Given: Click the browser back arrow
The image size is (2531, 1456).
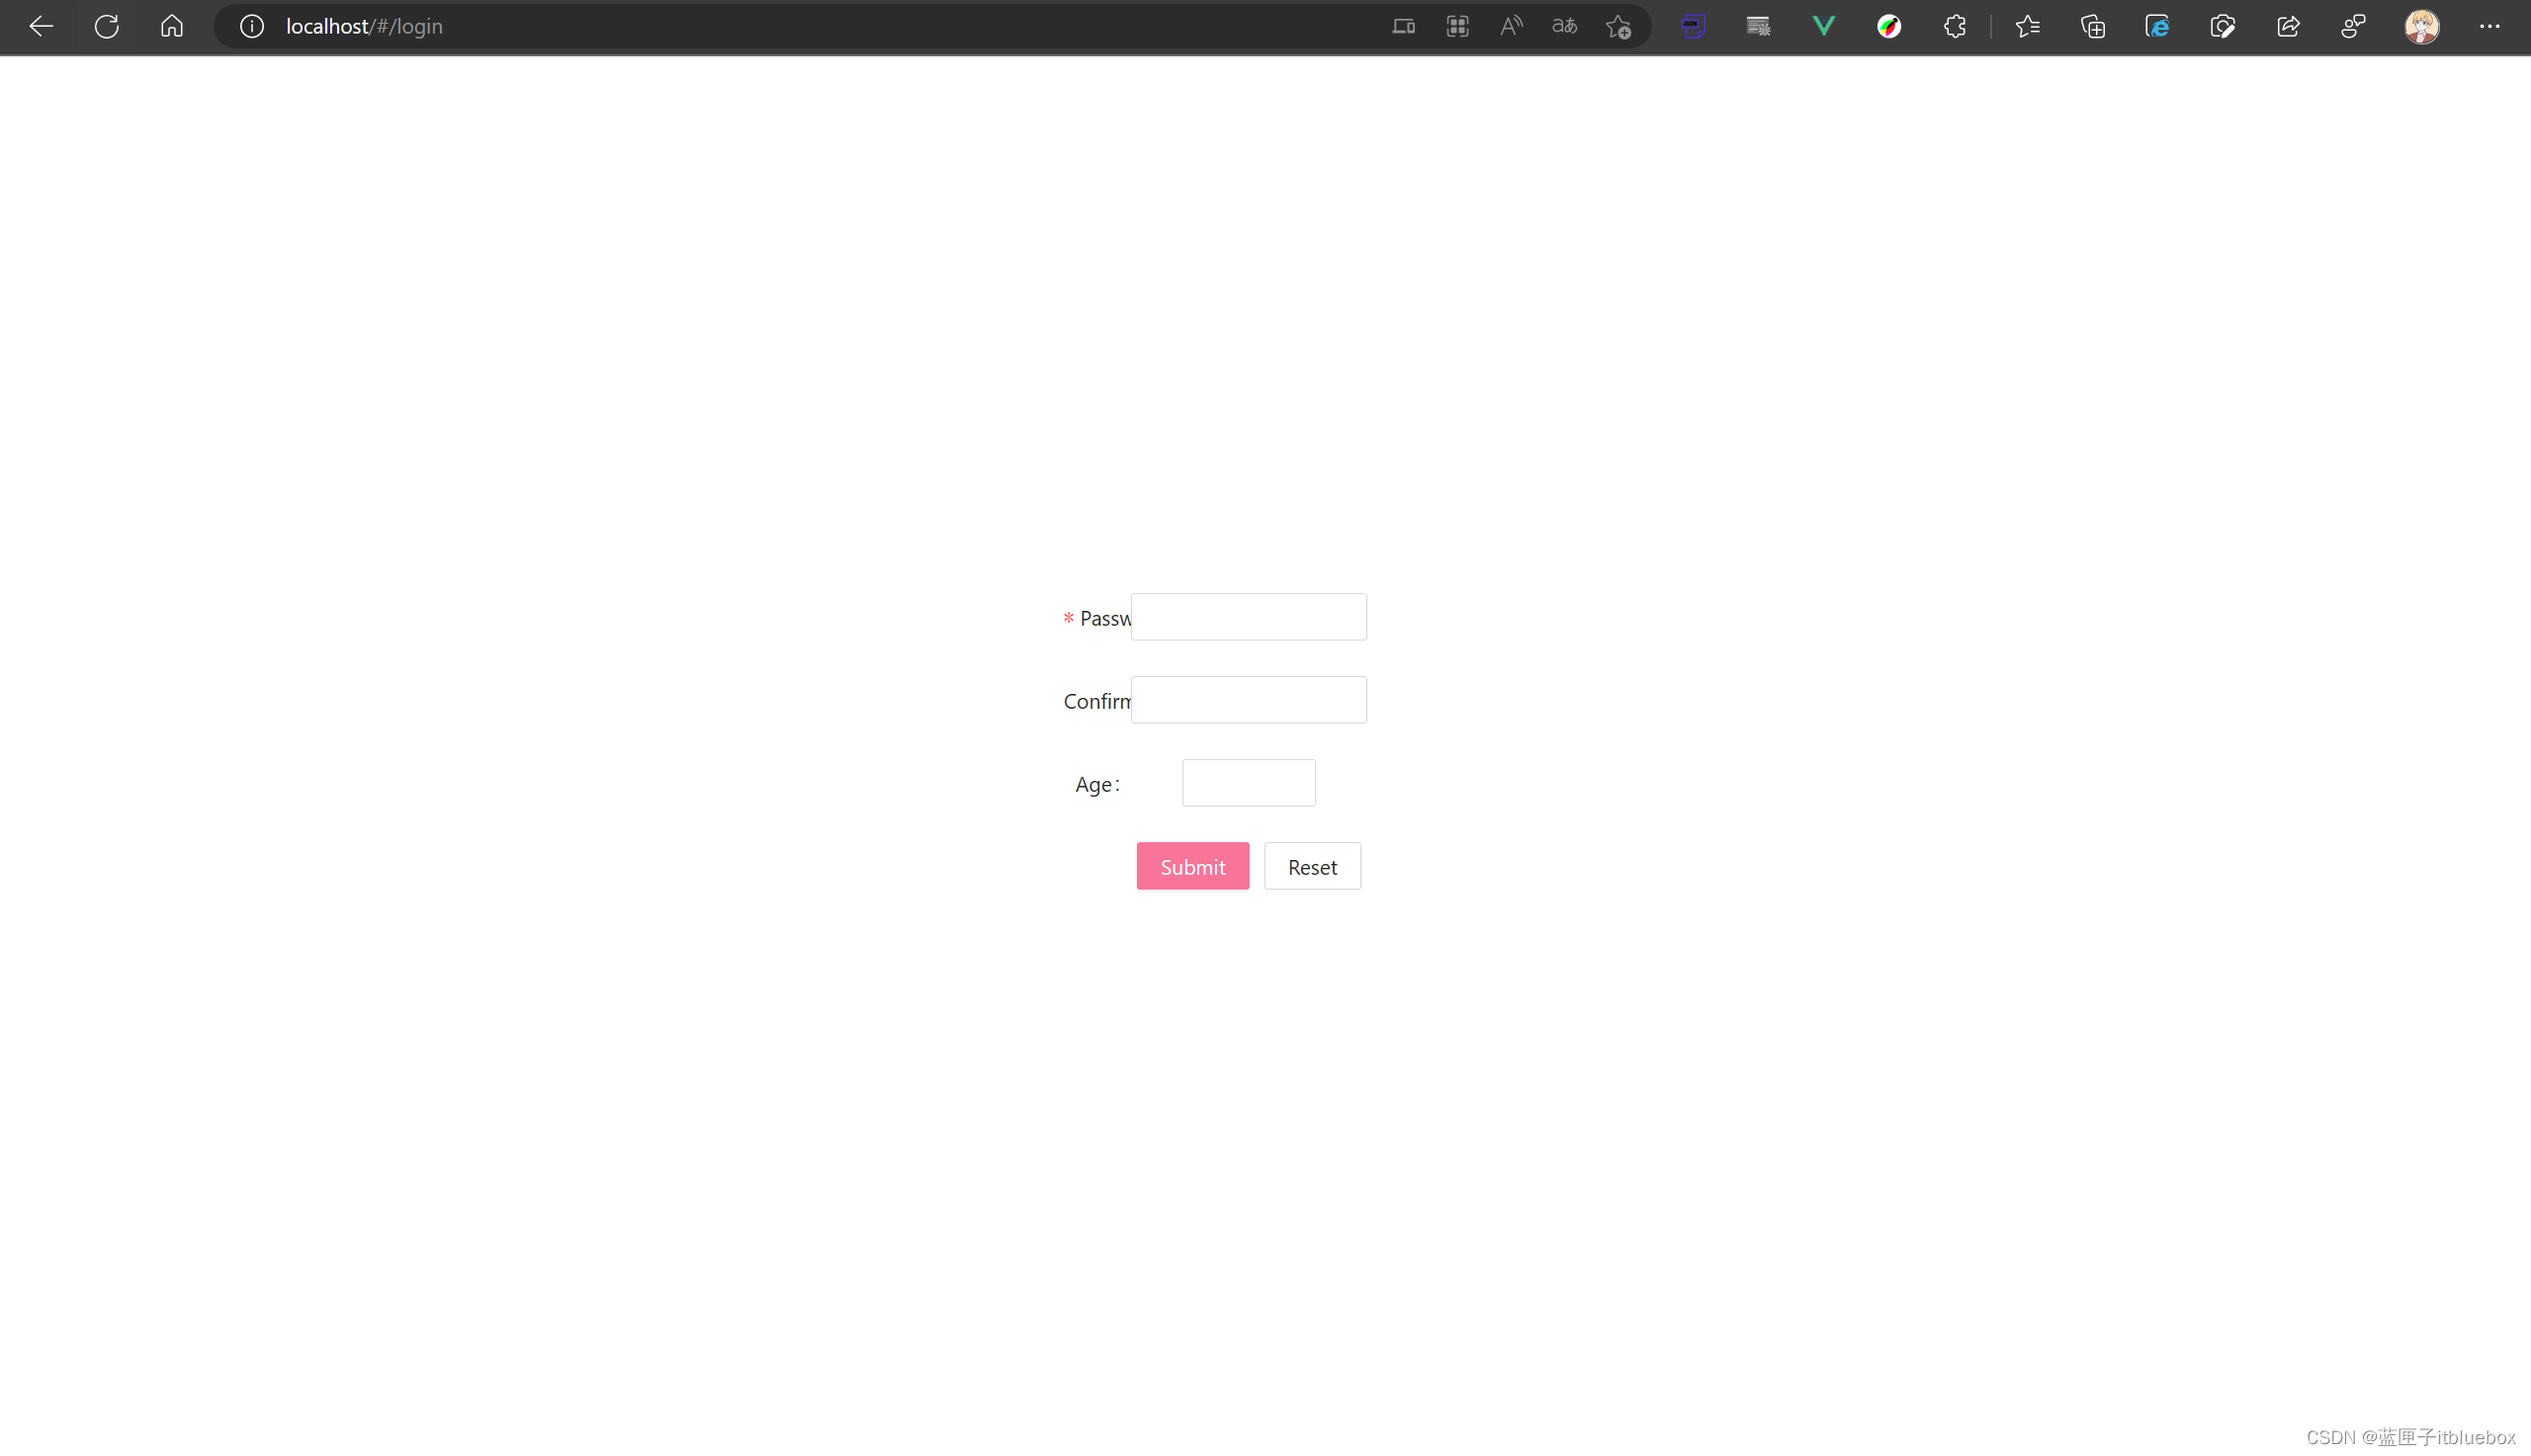Looking at the screenshot, I should pyautogui.click(x=41, y=26).
